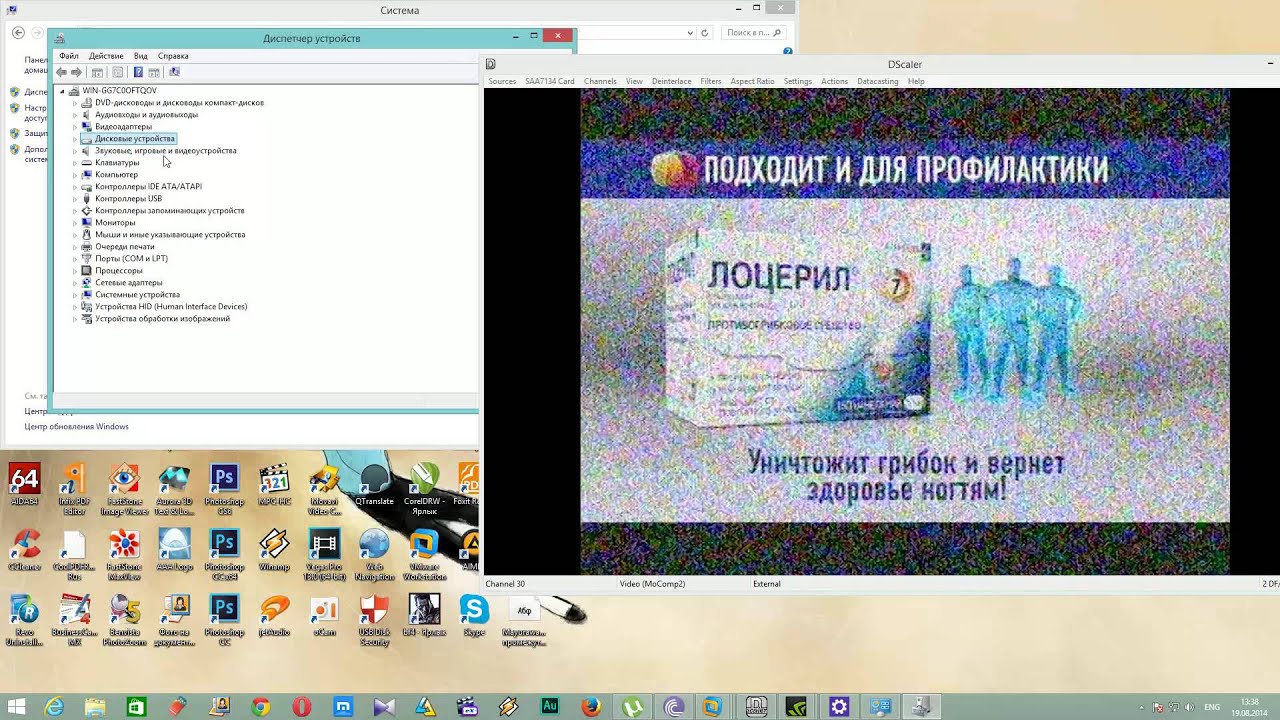This screenshot has height=720, width=1280.
Task: Expand DVD-дисководы и дисководы компакт-дисков node
Action: [75, 103]
